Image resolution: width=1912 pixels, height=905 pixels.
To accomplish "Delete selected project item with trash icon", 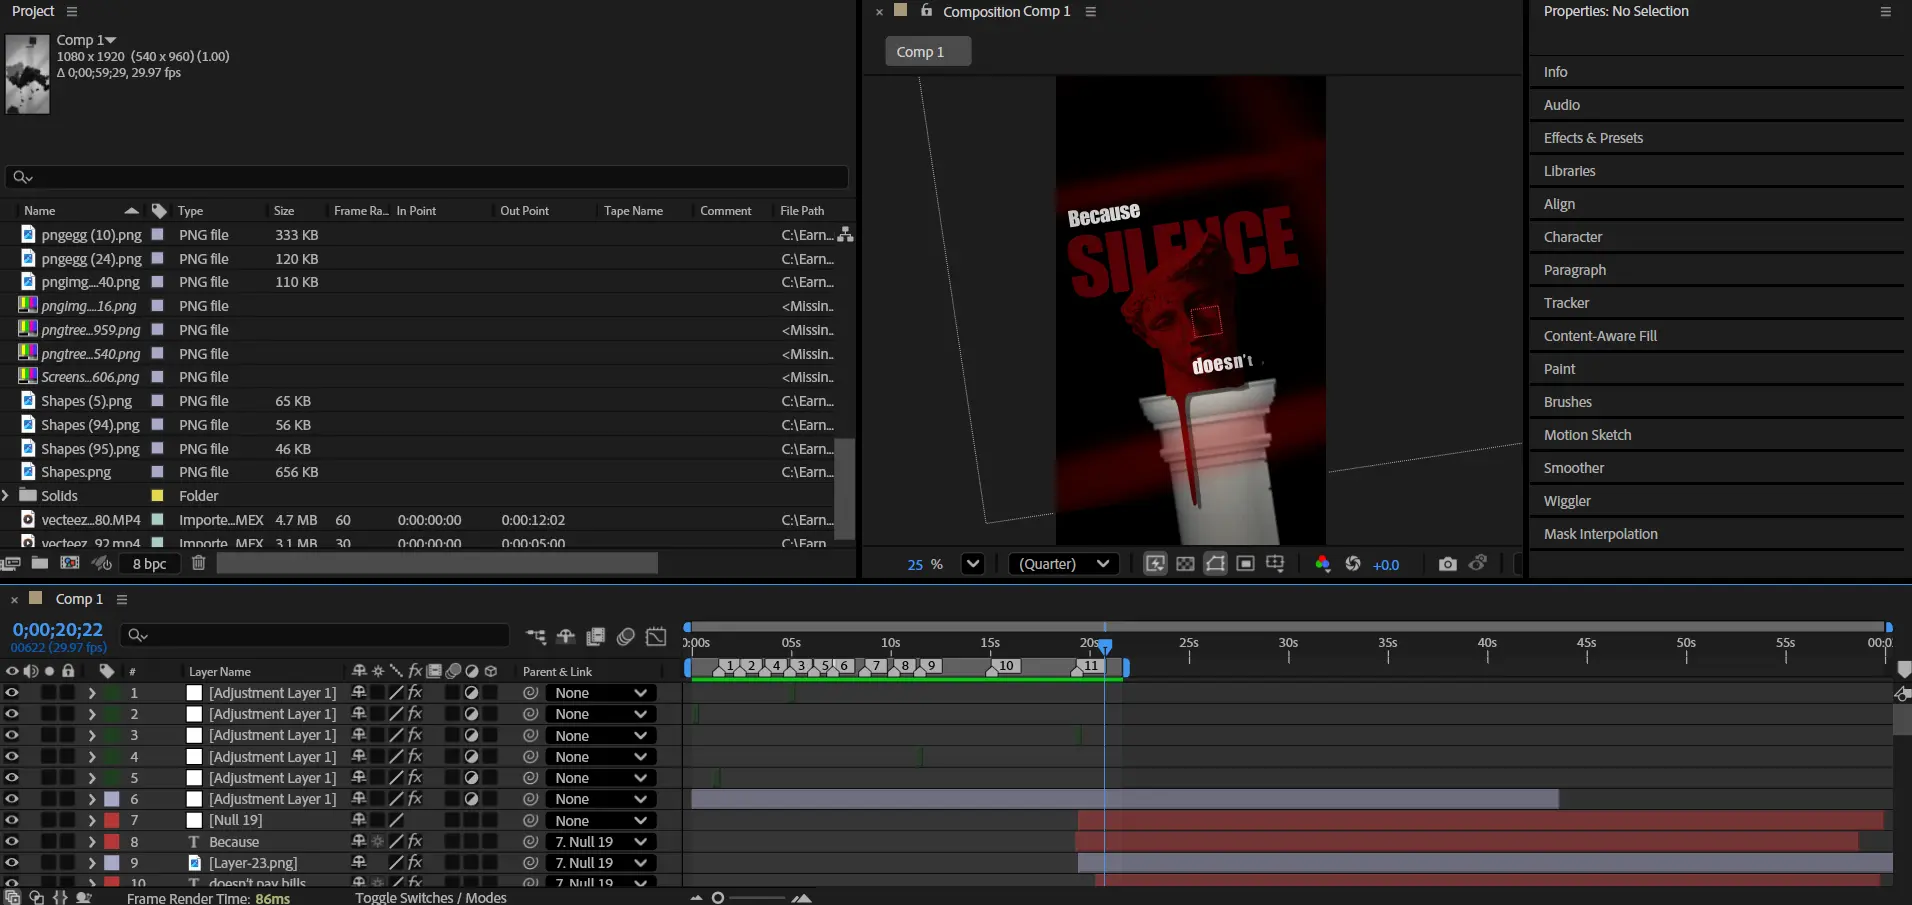I will pyautogui.click(x=198, y=563).
